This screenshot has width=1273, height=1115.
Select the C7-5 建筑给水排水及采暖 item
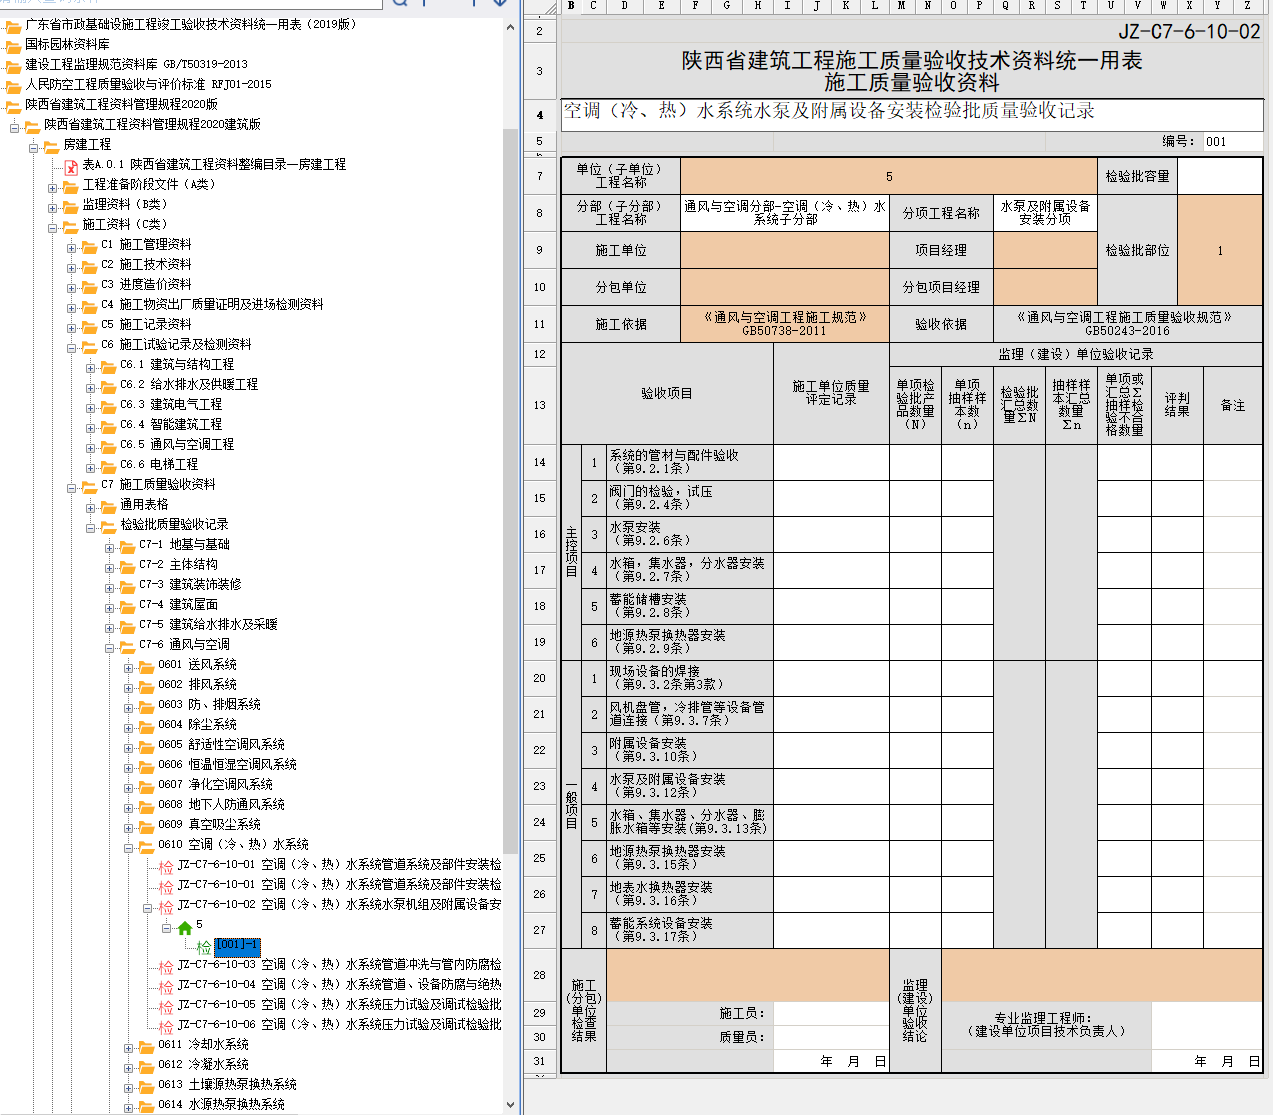tap(208, 624)
